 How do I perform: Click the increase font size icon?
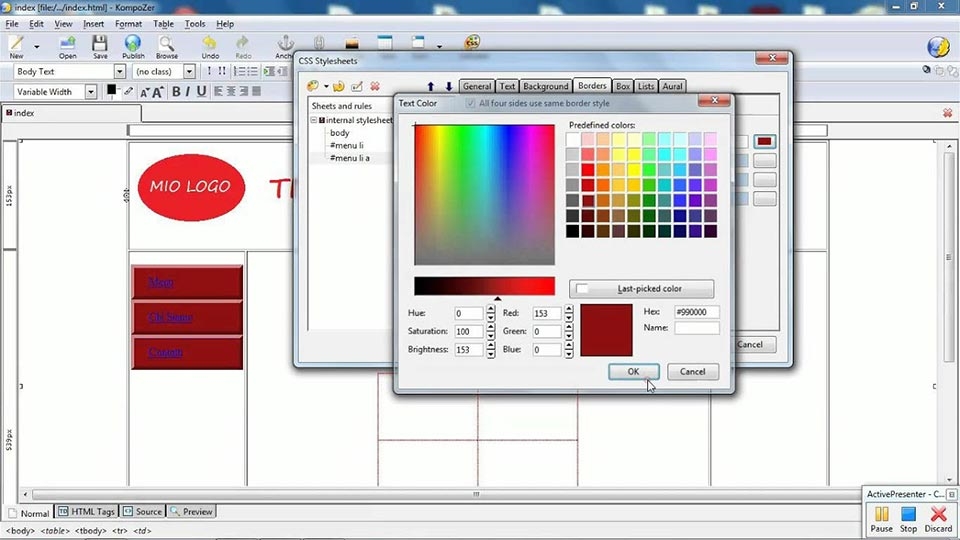(x=157, y=92)
